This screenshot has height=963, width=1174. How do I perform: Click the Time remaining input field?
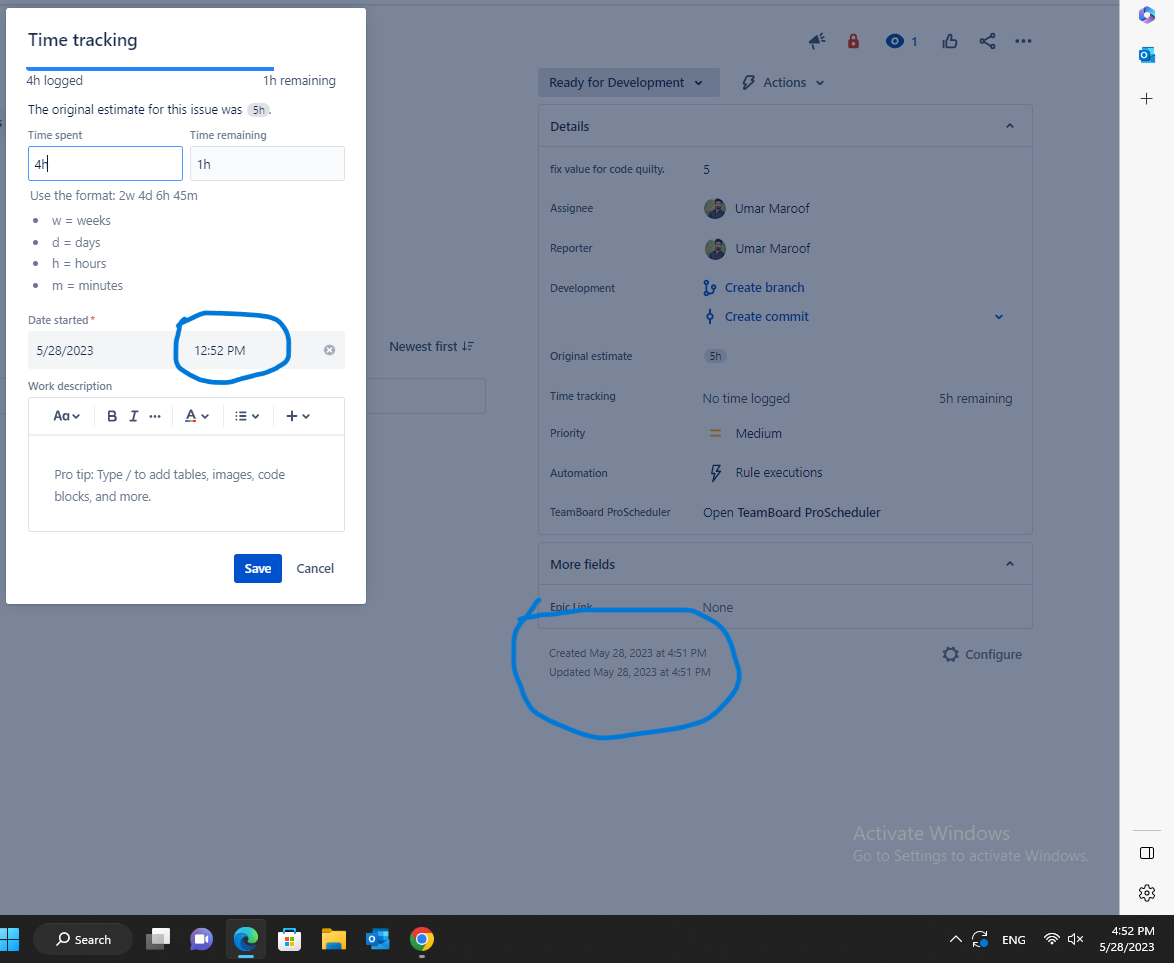click(267, 163)
